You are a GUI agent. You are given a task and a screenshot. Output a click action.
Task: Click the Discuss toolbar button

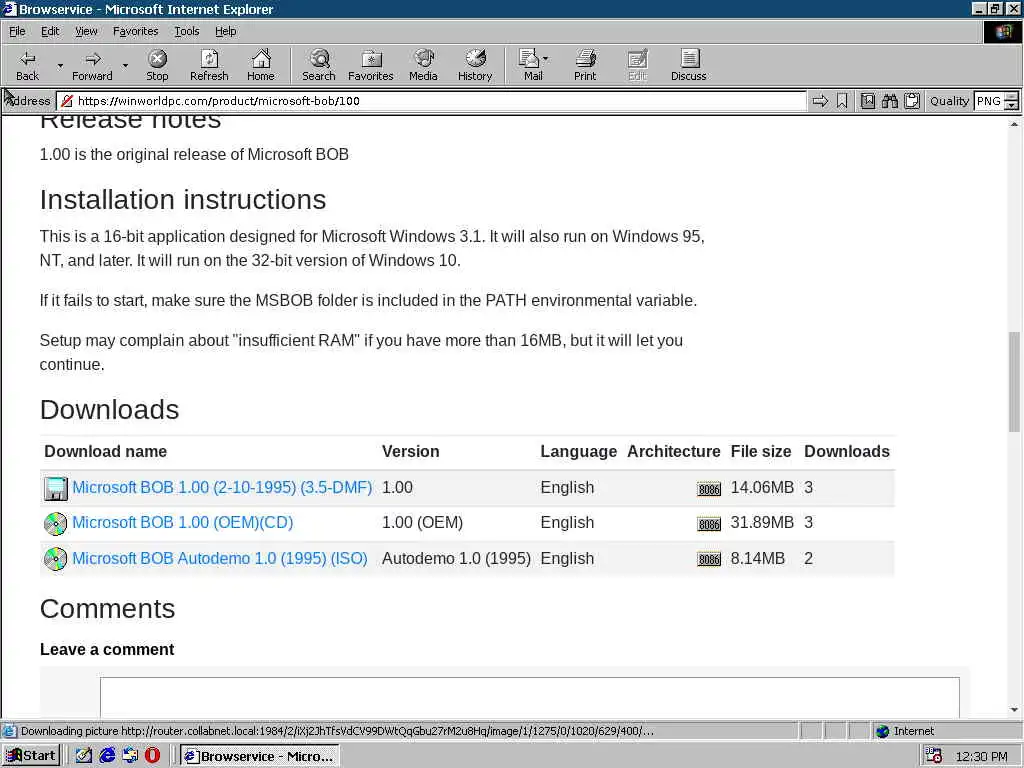688,65
